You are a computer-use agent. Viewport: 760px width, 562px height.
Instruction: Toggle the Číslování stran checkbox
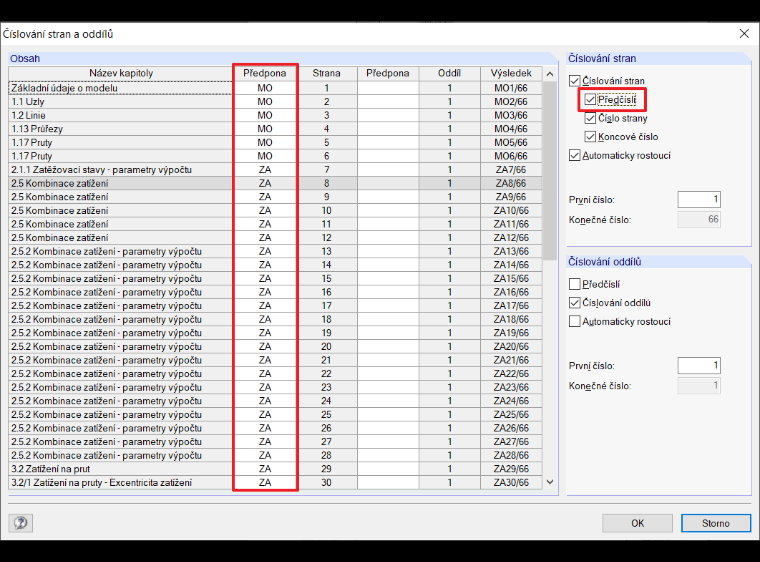(575, 80)
